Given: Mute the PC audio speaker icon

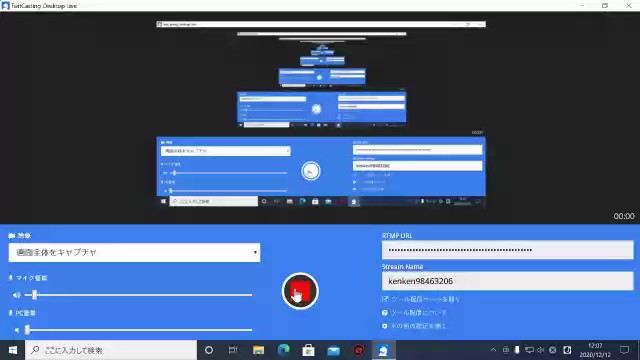Looking at the screenshot, I should pos(16,330).
